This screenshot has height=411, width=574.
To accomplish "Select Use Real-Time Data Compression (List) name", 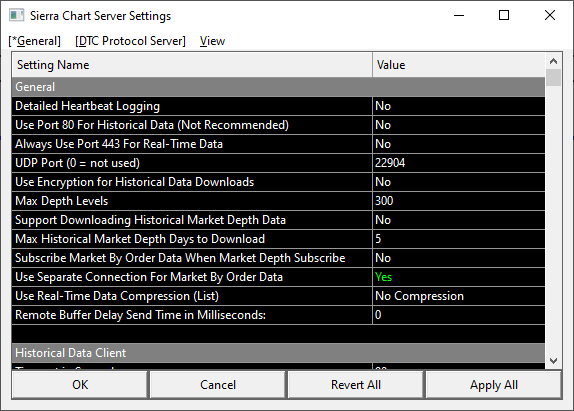I will (192, 296).
